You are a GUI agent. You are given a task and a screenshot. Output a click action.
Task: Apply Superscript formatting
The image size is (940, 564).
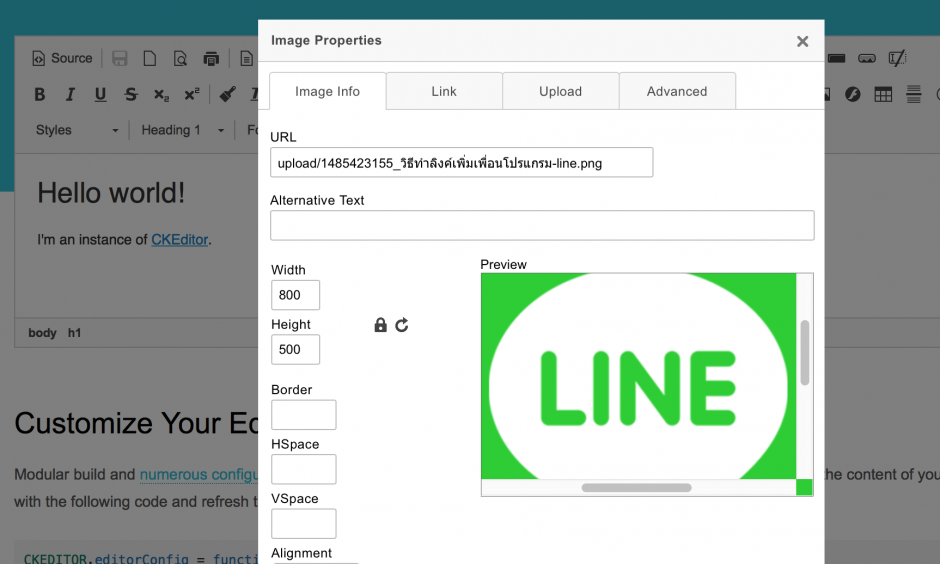tap(191, 94)
